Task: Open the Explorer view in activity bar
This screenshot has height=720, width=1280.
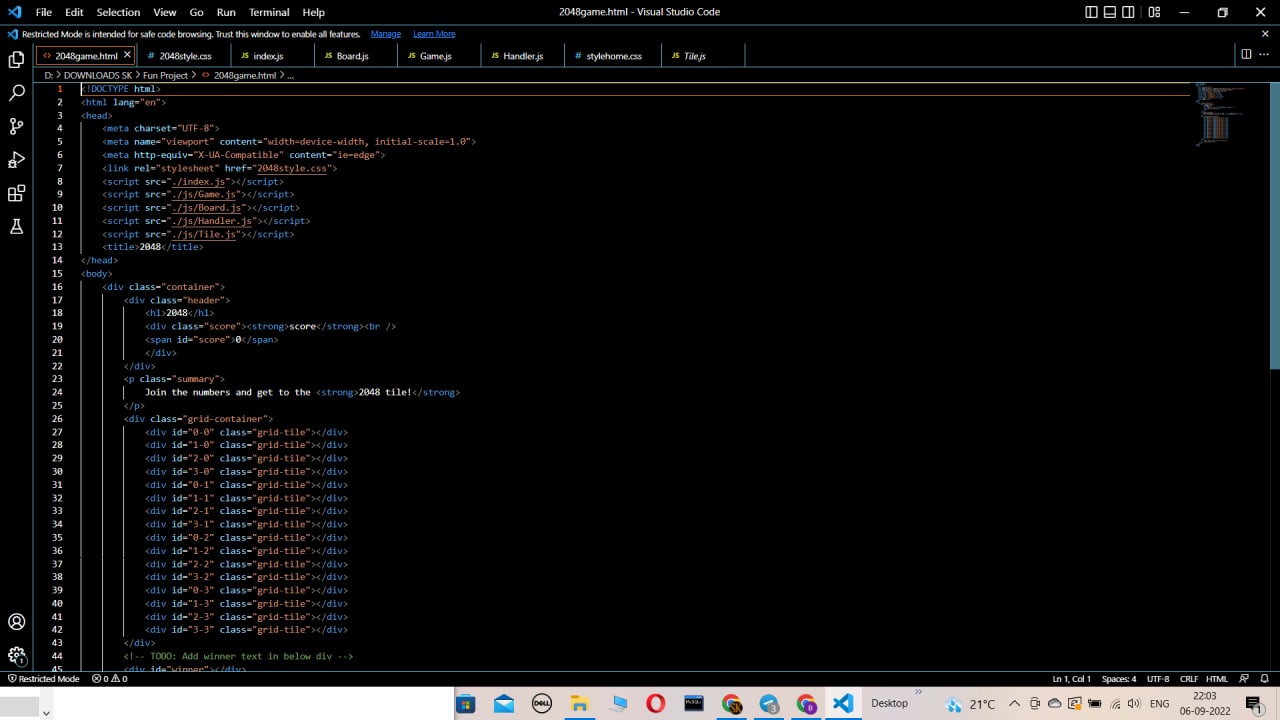Action: click(x=16, y=60)
